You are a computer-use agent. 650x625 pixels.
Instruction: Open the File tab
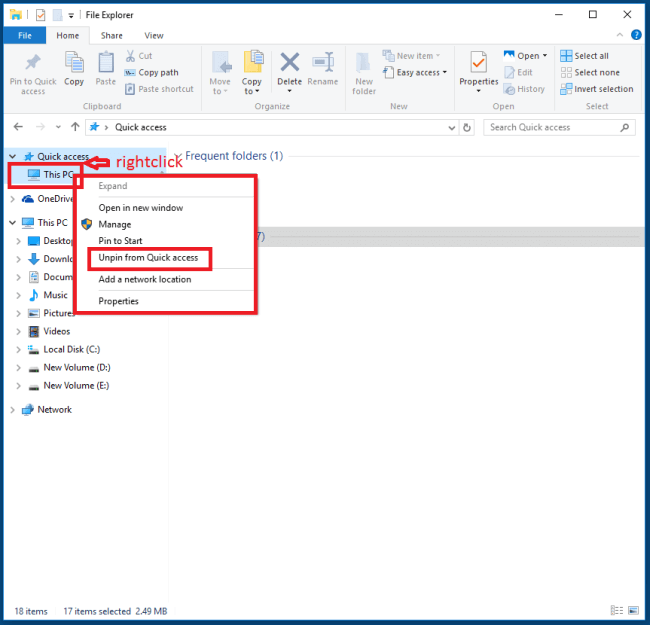coord(25,36)
